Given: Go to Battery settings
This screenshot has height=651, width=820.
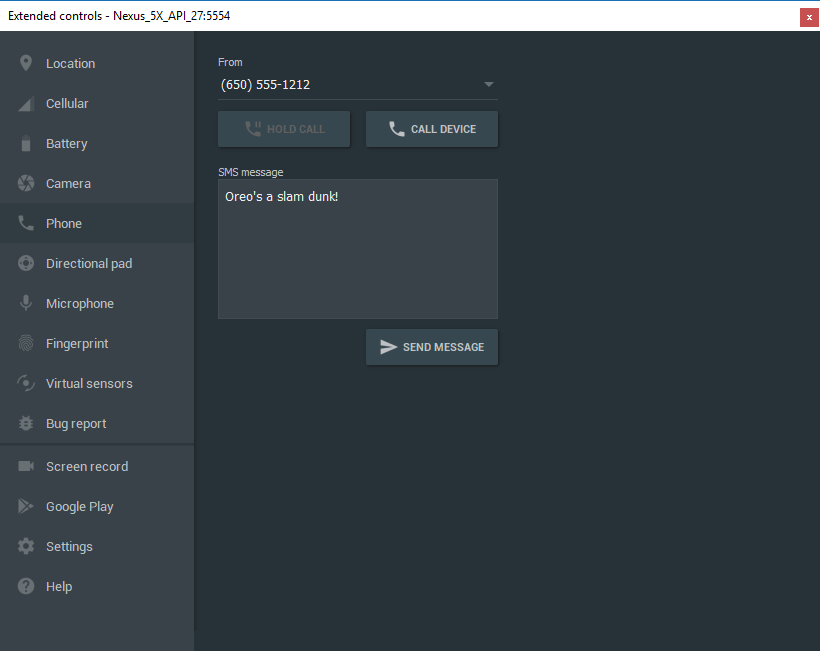Looking at the screenshot, I should click(x=97, y=143).
